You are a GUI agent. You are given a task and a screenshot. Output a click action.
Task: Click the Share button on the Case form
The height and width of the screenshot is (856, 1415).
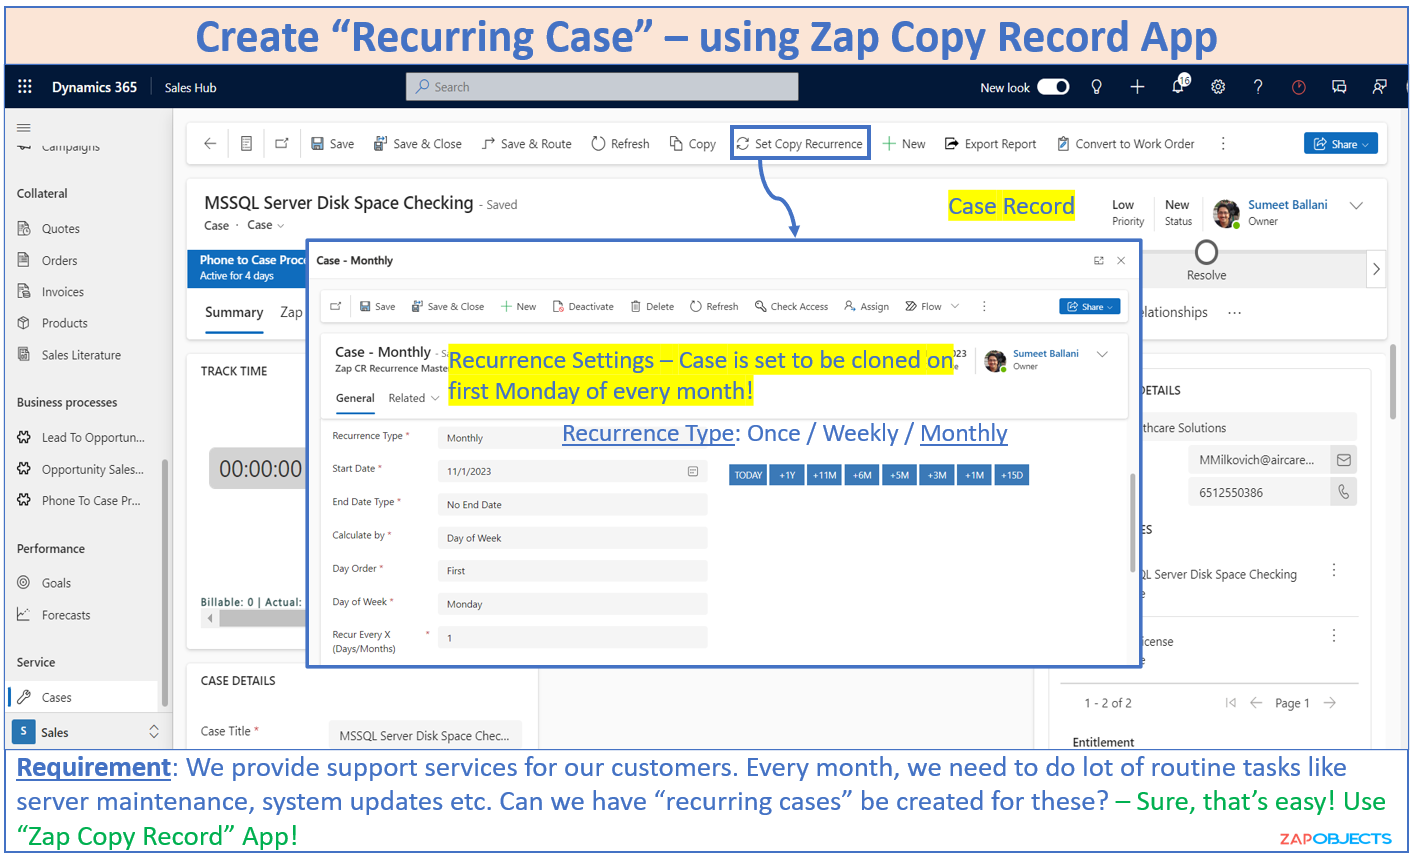point(1340,144)
